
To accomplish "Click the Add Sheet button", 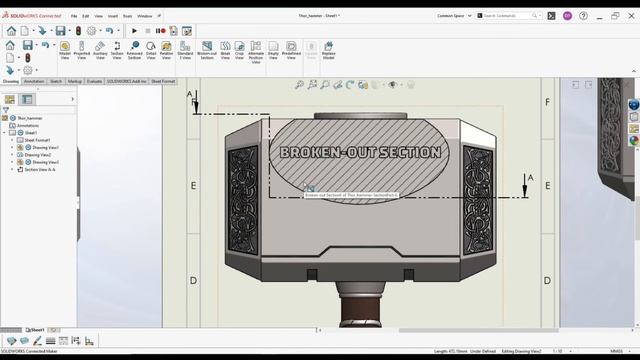I will [54, 330].
